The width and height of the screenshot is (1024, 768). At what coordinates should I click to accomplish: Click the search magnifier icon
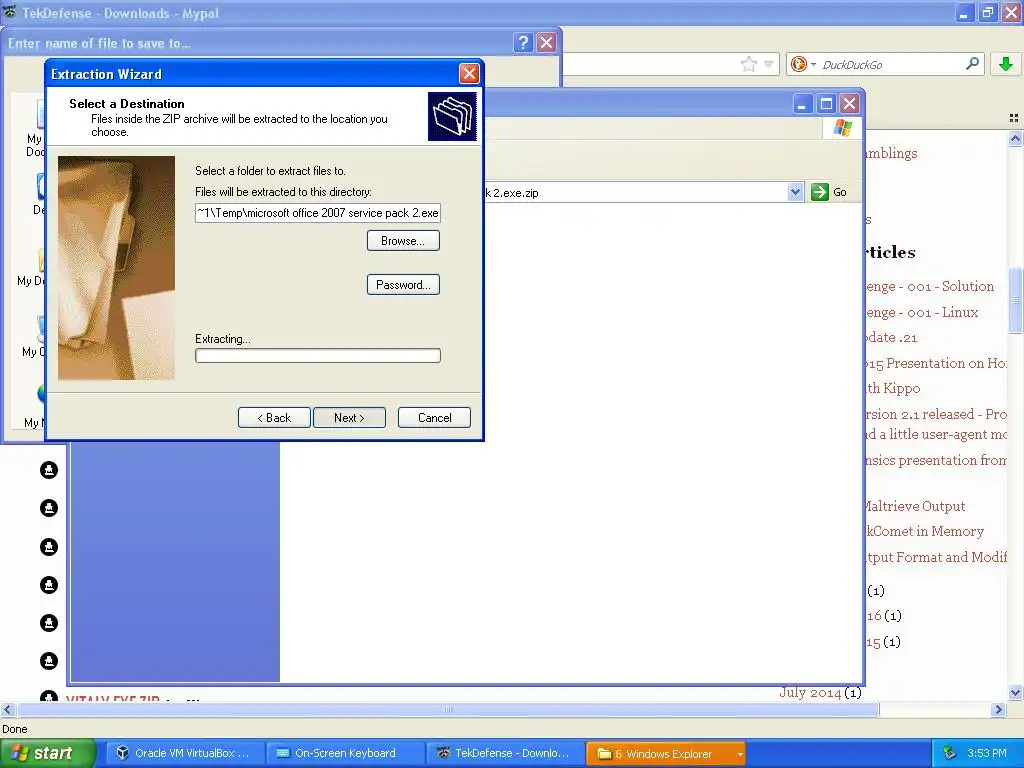point(972,63)
